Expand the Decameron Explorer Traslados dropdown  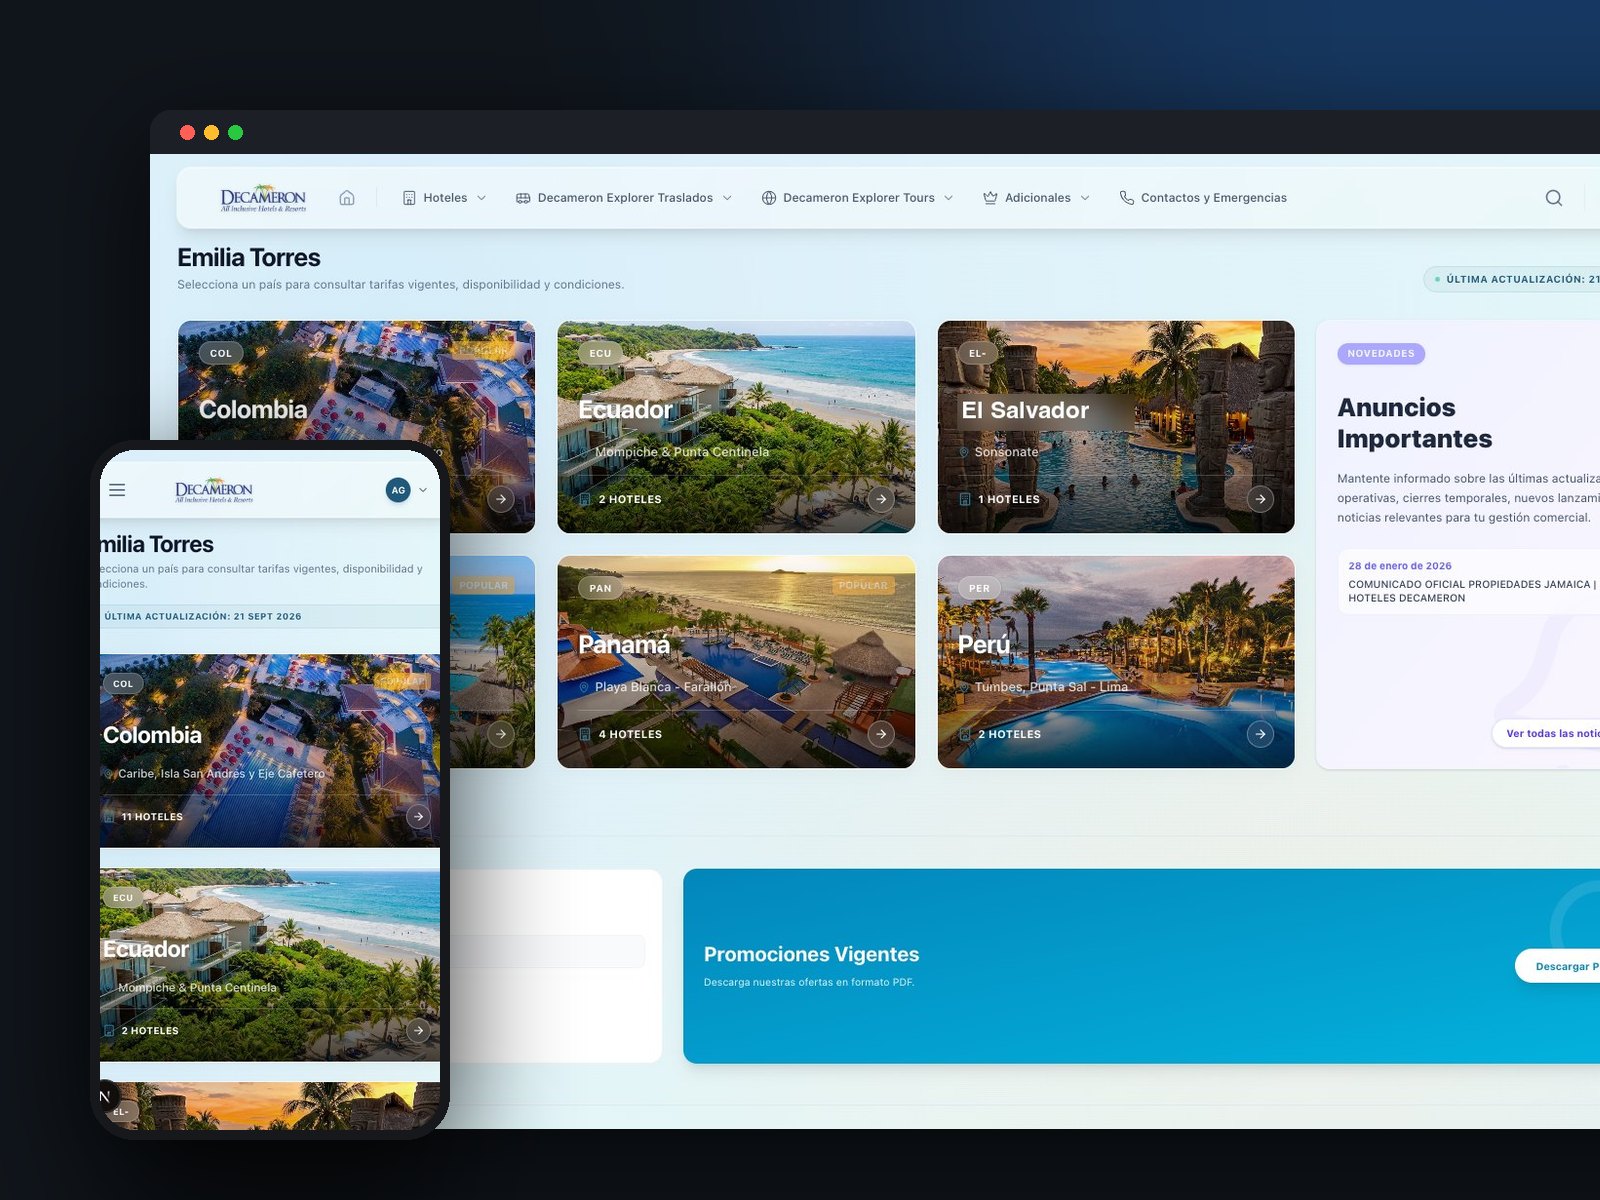(x=624, y=198)
